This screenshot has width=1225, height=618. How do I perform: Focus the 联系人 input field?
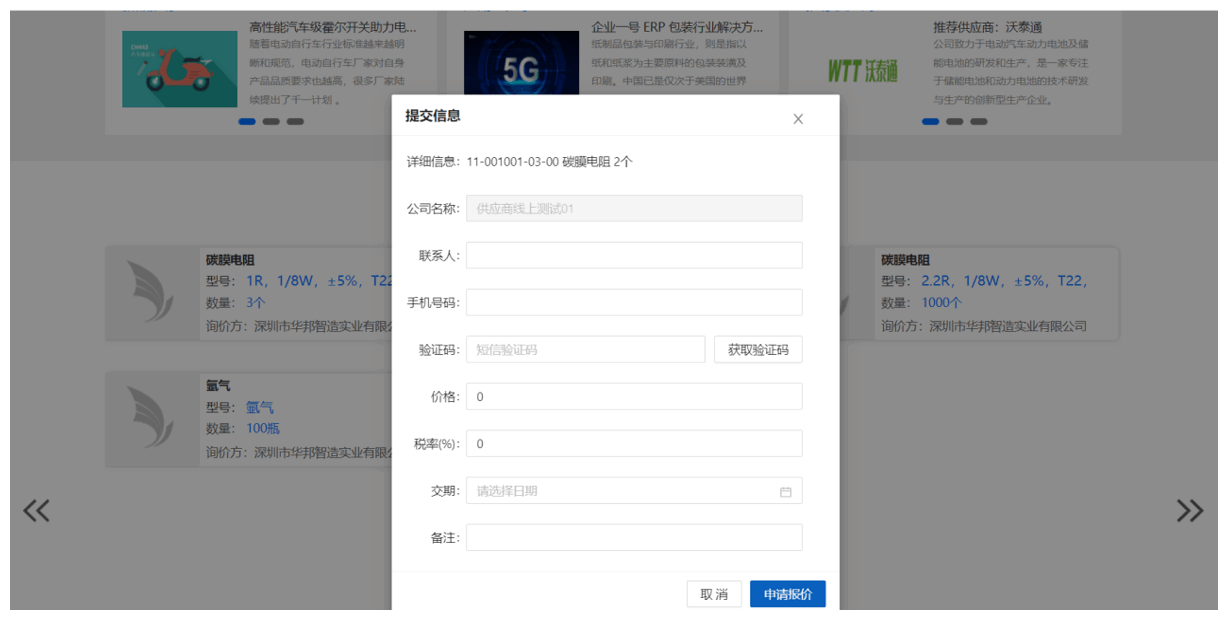coord(634,255)
